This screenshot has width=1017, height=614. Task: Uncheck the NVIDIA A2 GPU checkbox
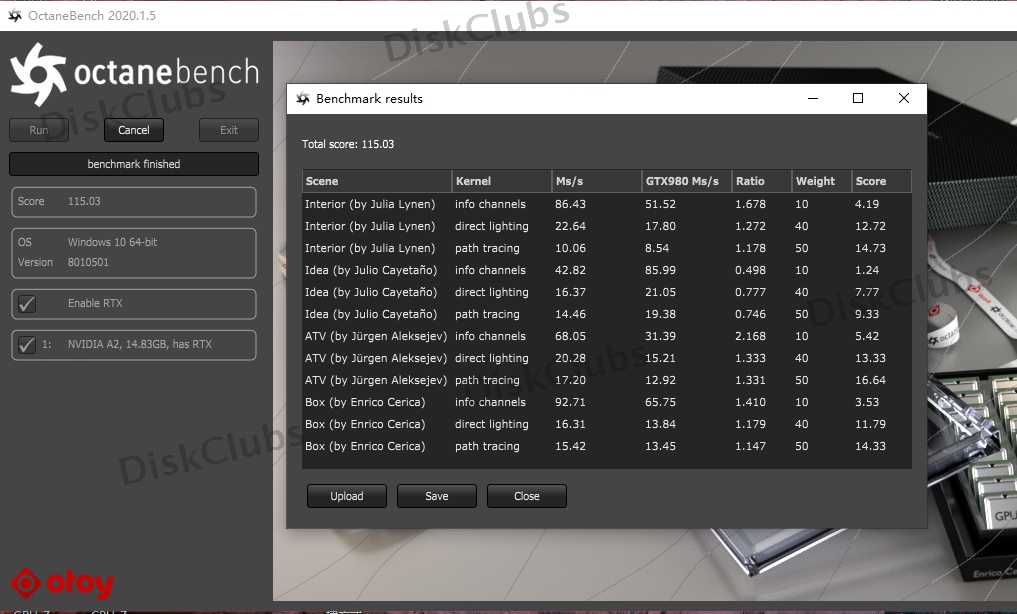pyautogui.click(x=28, y=345)
